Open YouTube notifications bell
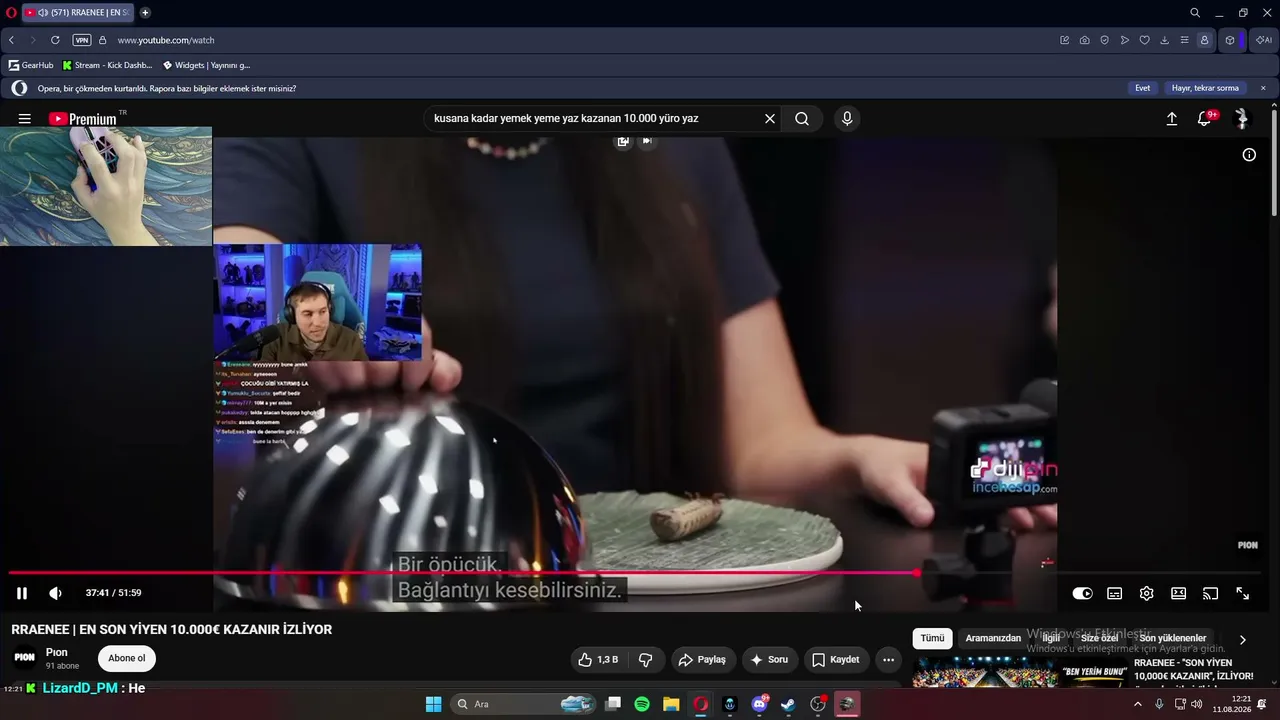Screen dimensions: 1280x720 (x=1205, y=118)
